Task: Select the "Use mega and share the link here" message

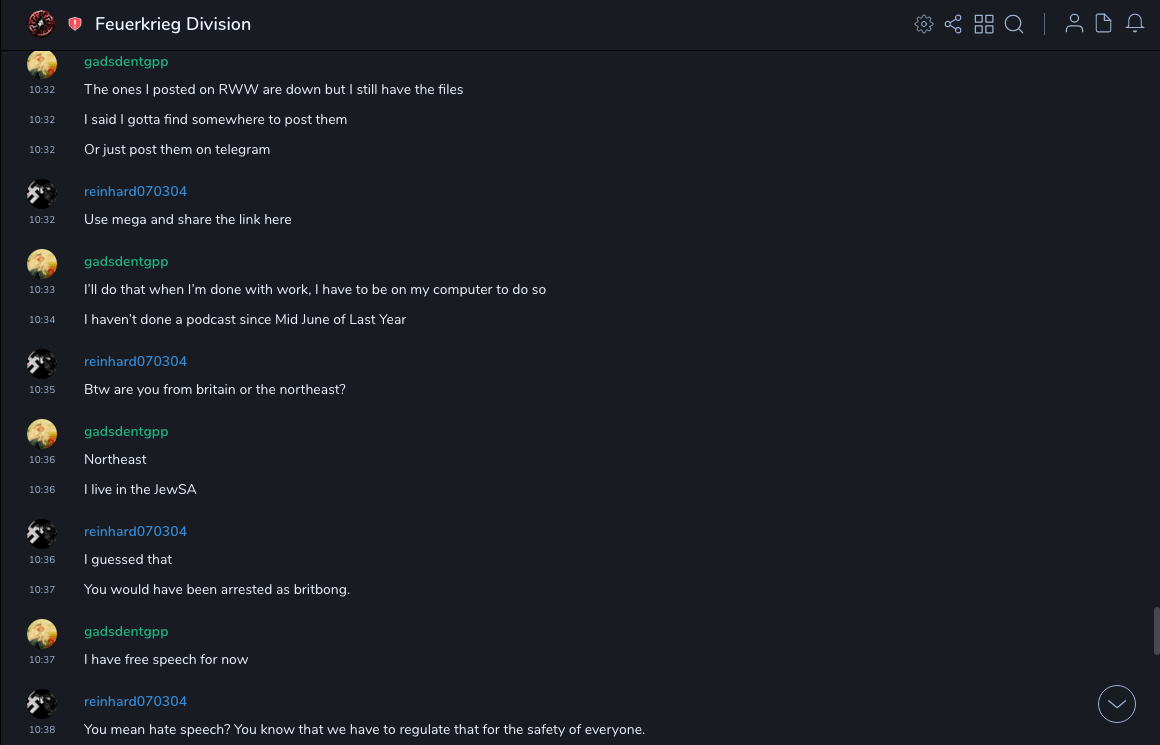Action: coord(188,219)
